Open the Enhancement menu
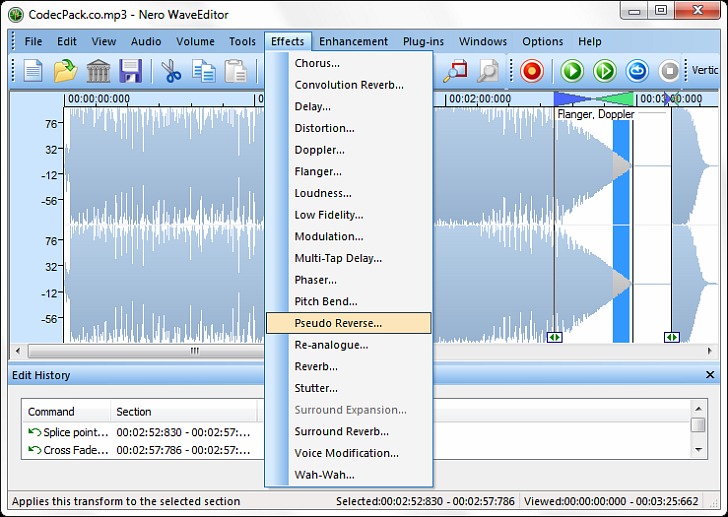This screenshot has width=728, height=517. pyautogui.click(x=353, y=41)
